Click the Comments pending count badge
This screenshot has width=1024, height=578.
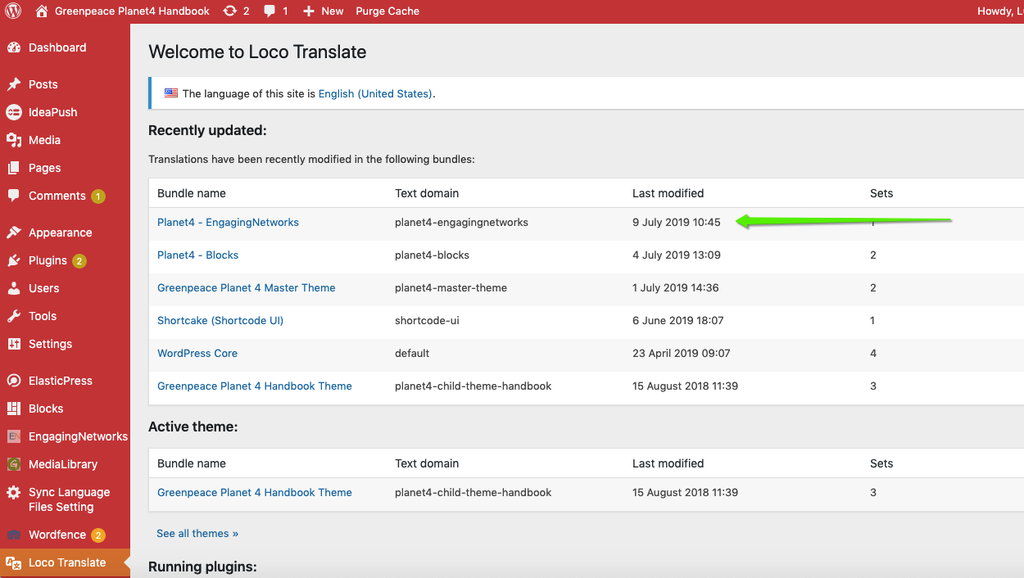pos(98,196)
